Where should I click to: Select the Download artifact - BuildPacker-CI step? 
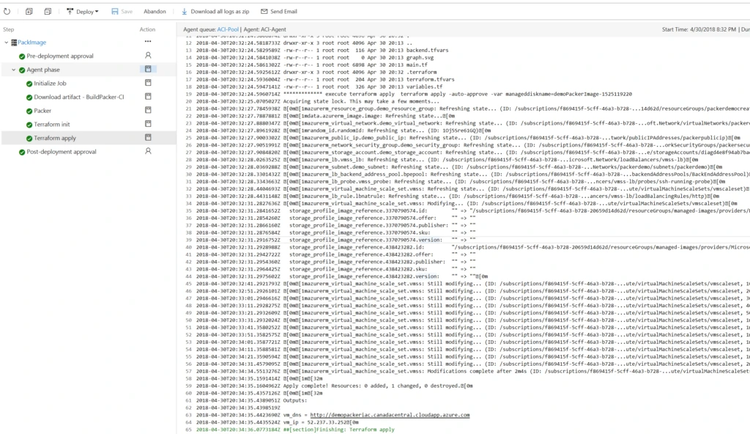click(x=78, y=97)
